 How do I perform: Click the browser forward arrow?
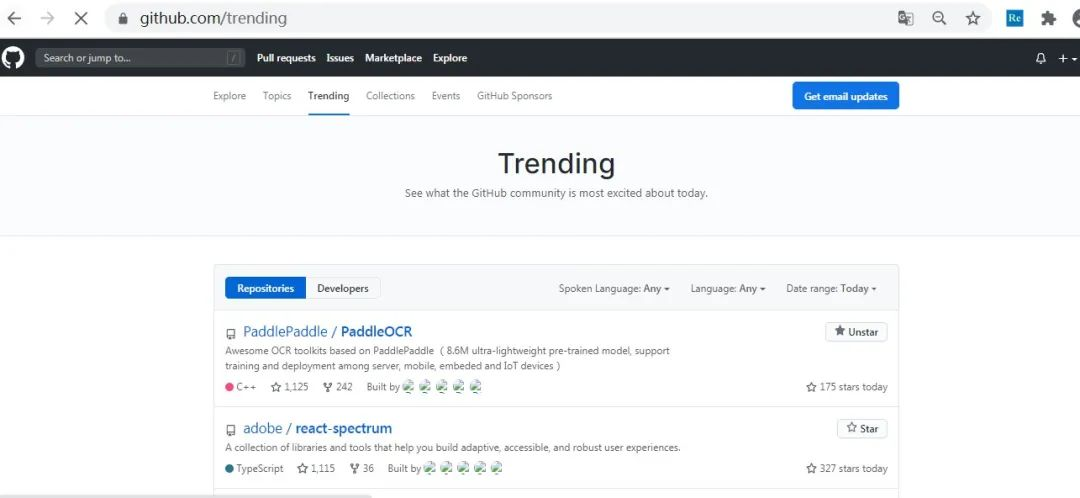(x=47, y=19)
